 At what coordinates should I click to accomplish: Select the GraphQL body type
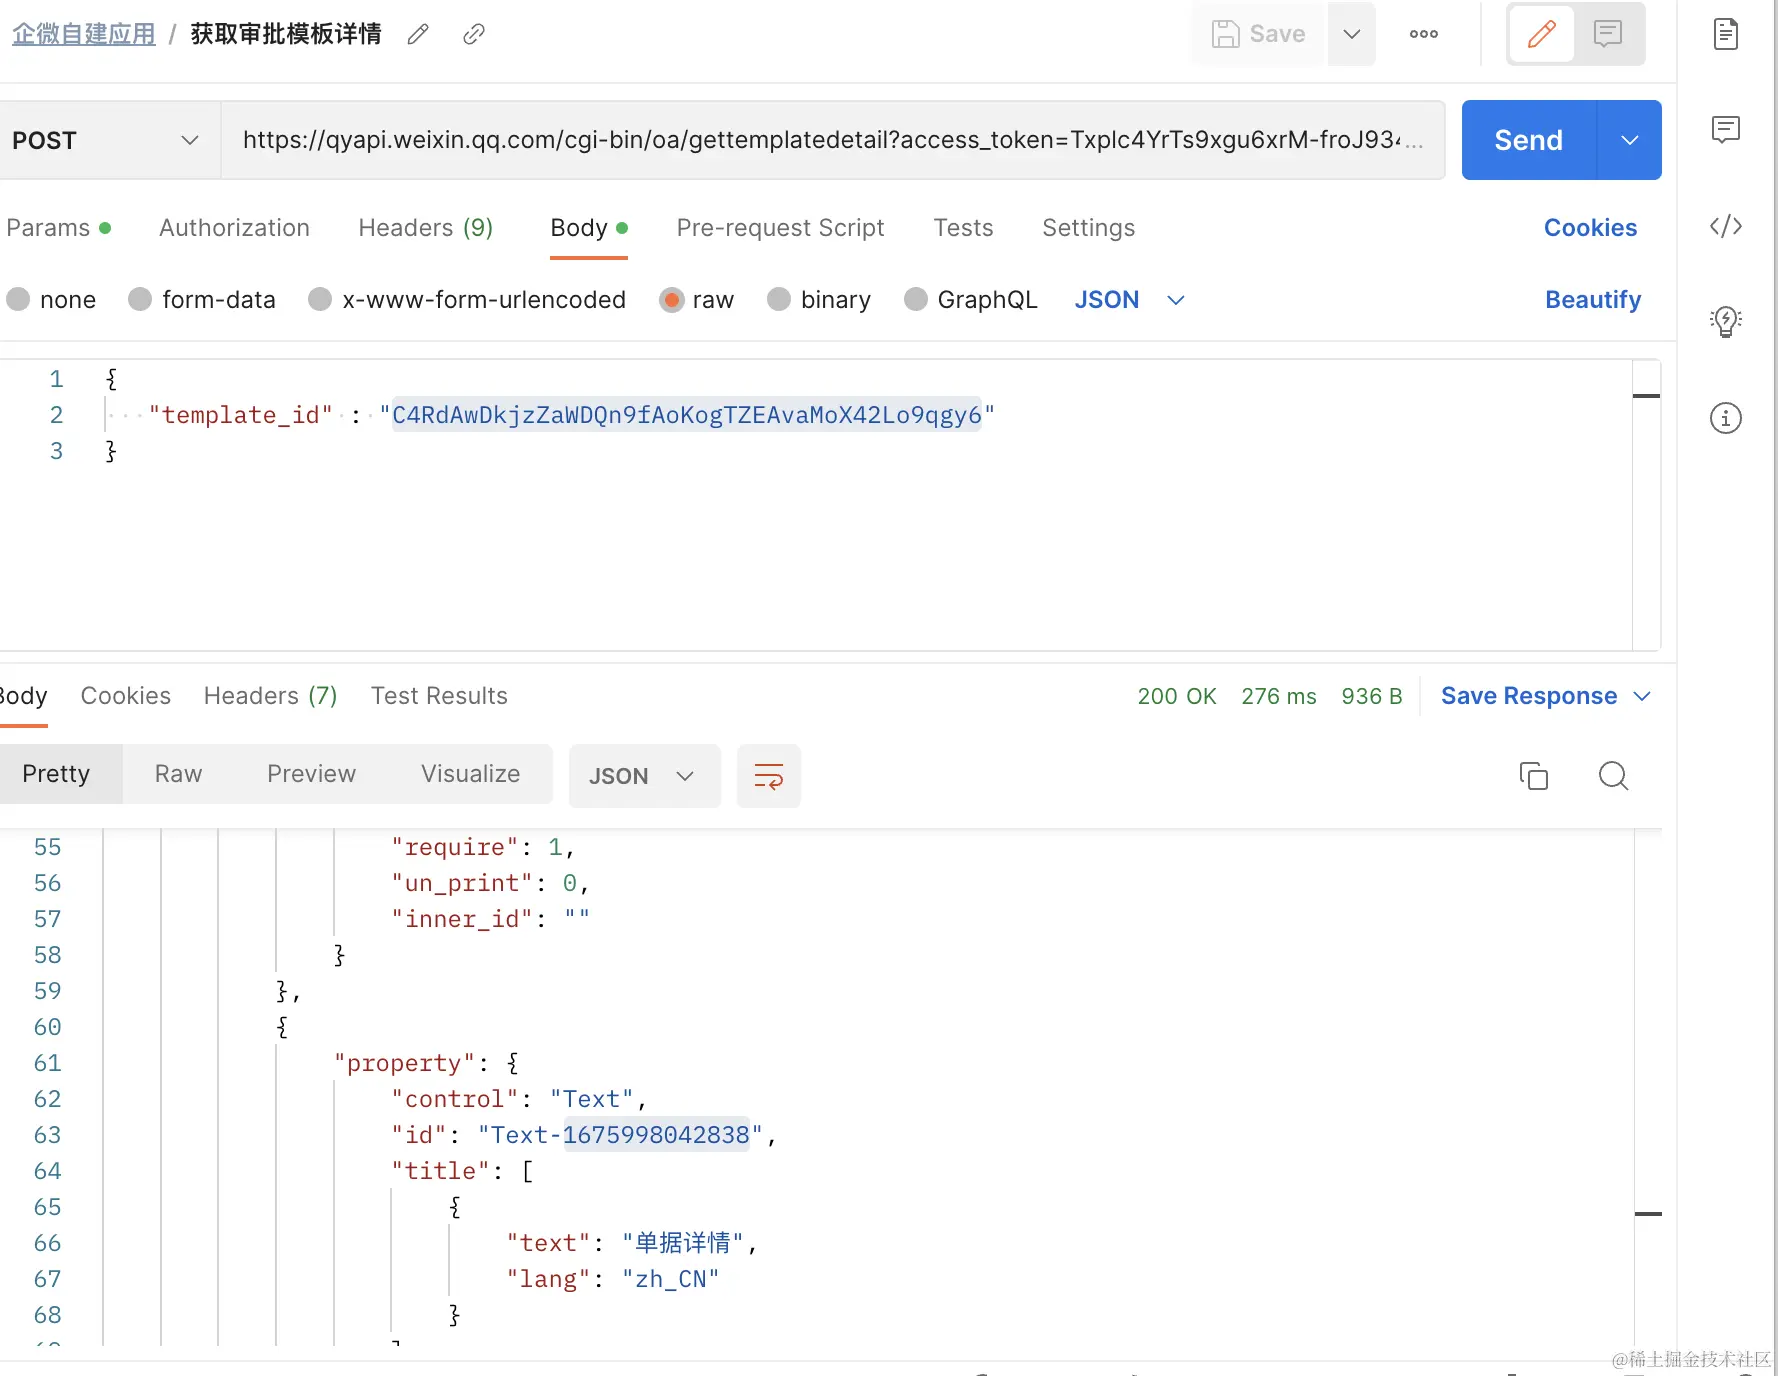click(x=971, y=300)
